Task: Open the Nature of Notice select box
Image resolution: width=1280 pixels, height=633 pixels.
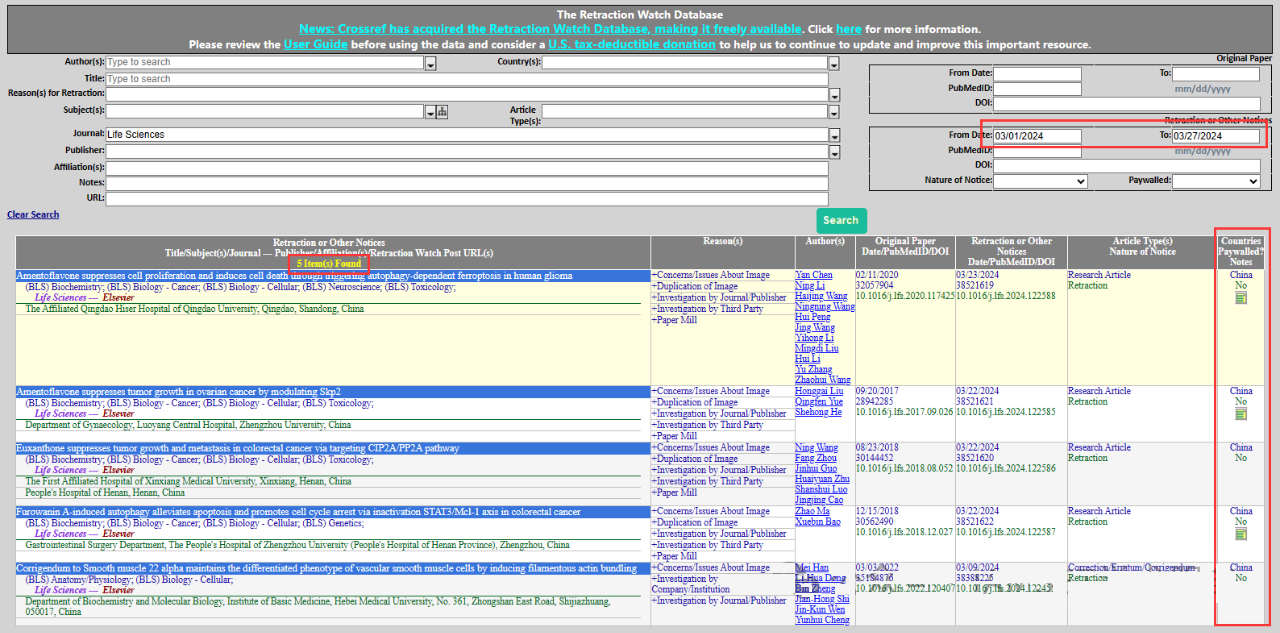Action: coord(1040,181)
